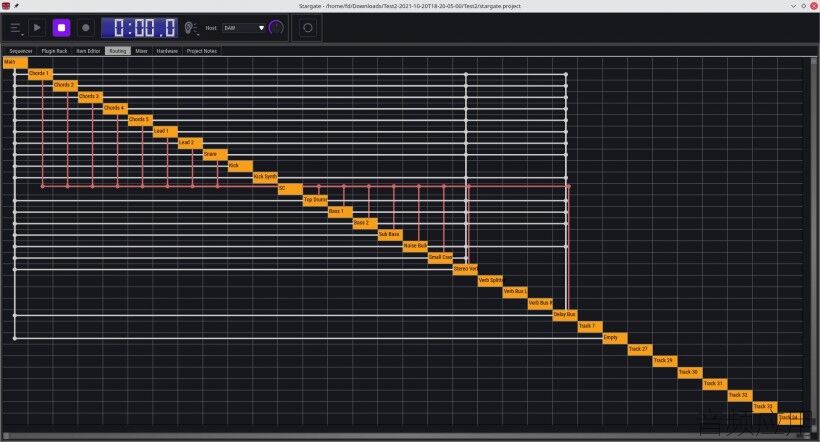Open the Mixer tab

click(141, 51)
